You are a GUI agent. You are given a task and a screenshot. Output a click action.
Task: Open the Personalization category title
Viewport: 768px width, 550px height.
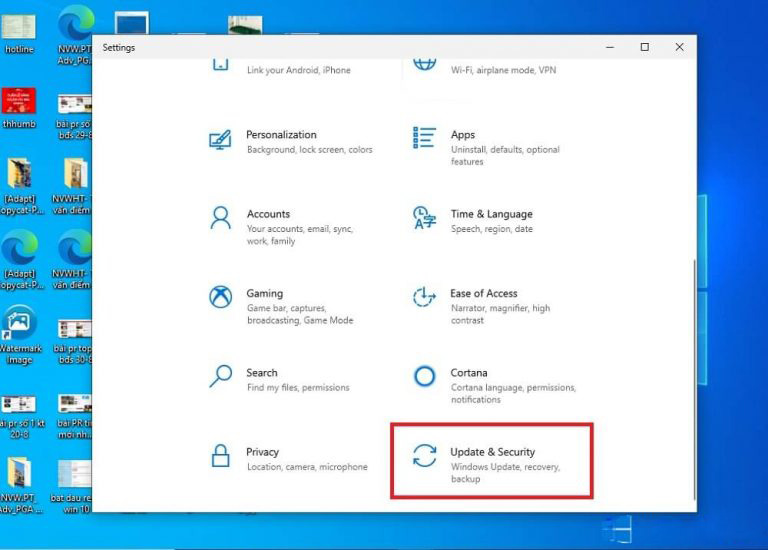pos(281,135)
